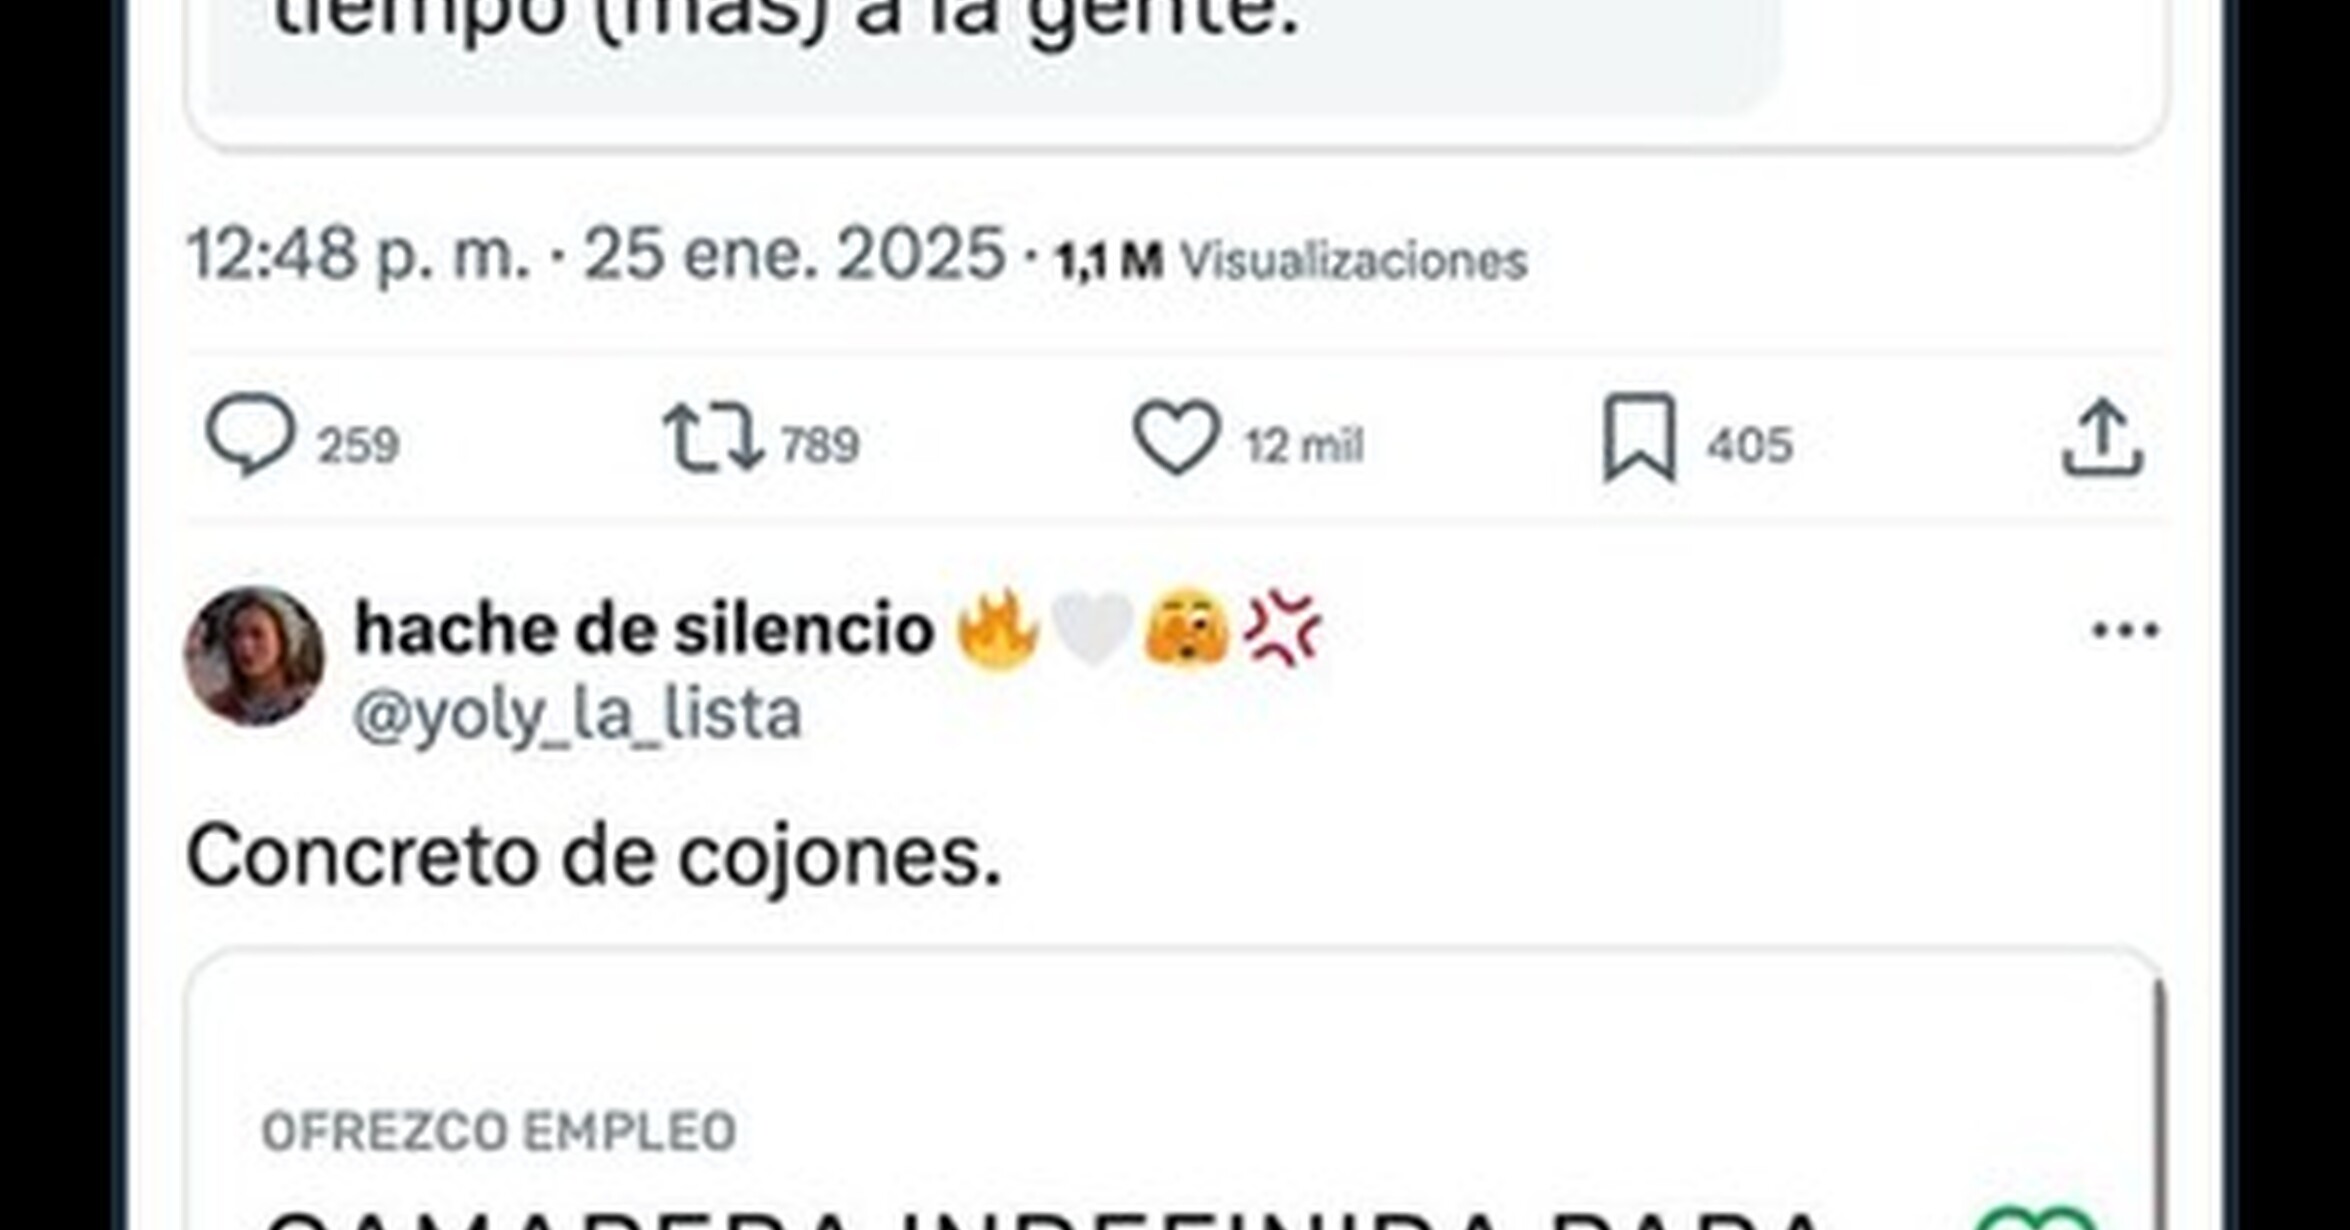View the 1,1 M Visualizaciones stats
Screen dimensions: 2350x1230
(1291, 261)
